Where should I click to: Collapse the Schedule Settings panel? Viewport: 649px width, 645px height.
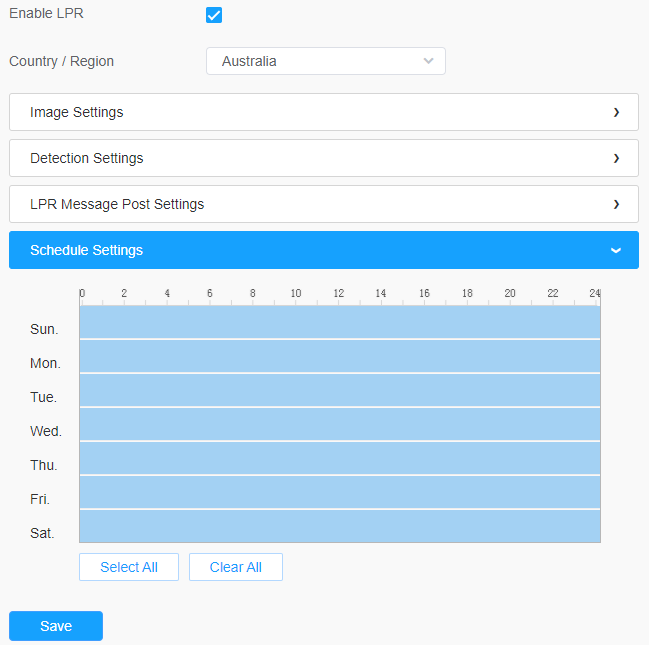pos(323,250)
